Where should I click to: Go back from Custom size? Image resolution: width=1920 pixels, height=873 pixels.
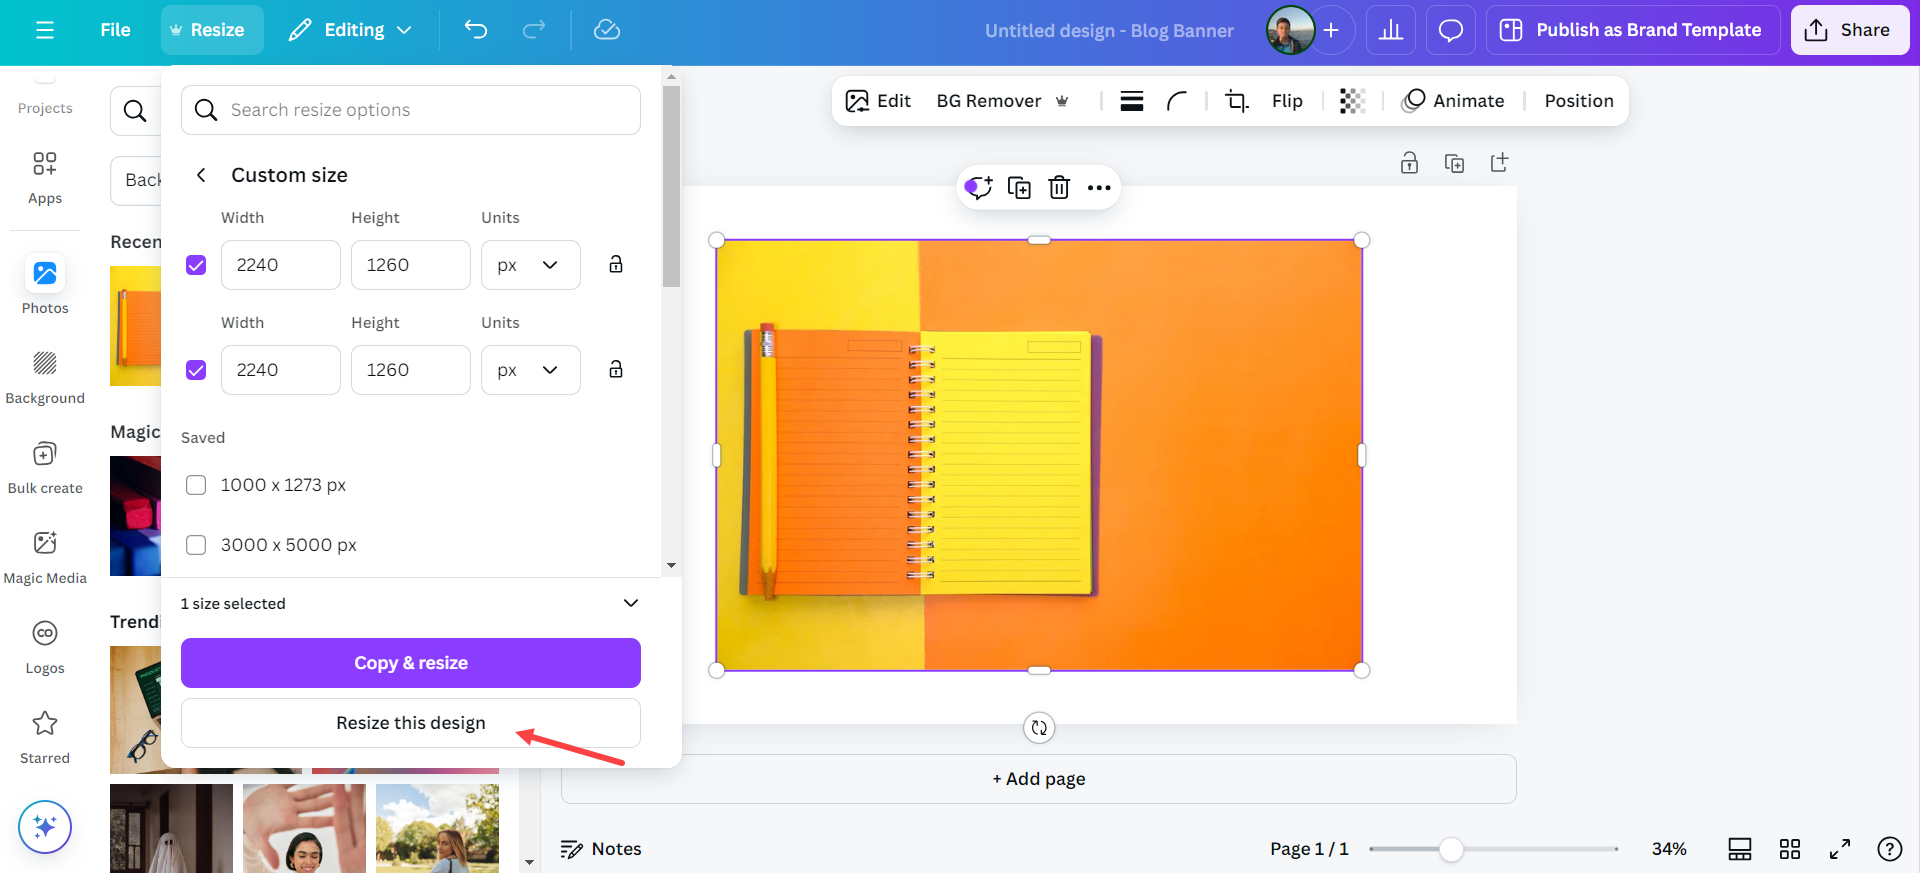pos(201,175)
